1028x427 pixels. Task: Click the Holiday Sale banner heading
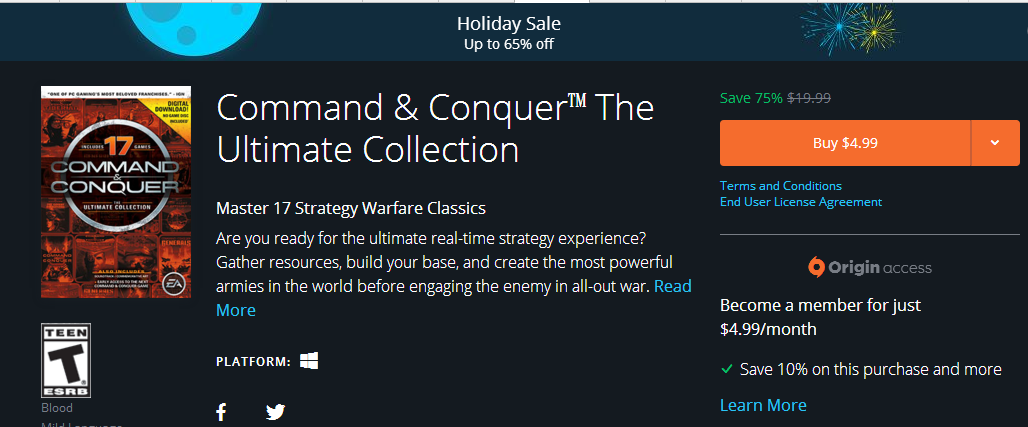509,23
